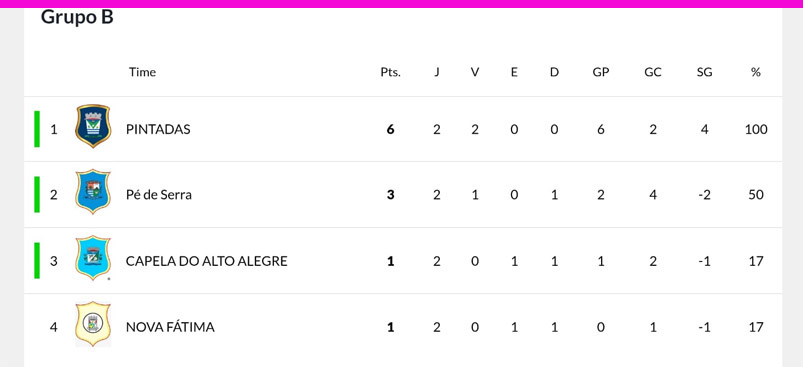Viewport: 803px width, 367px height.
Task: Select the GP column header
Action: pos(601,72)
